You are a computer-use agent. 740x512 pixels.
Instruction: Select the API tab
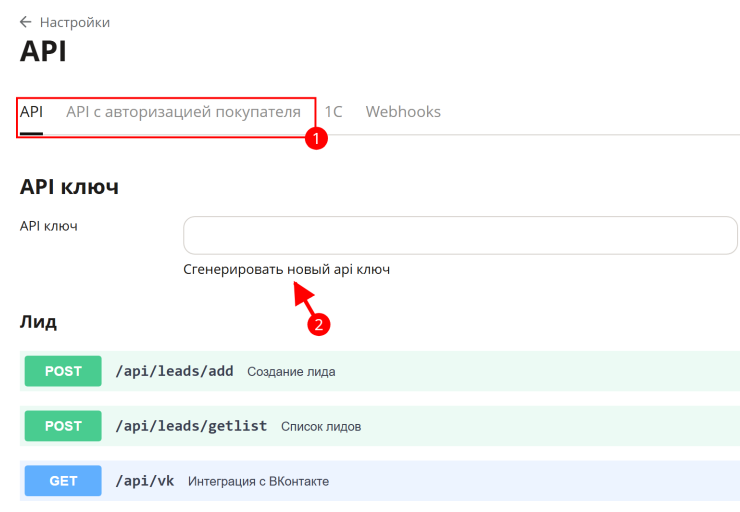pyautogui.click(x=31, y=112)
